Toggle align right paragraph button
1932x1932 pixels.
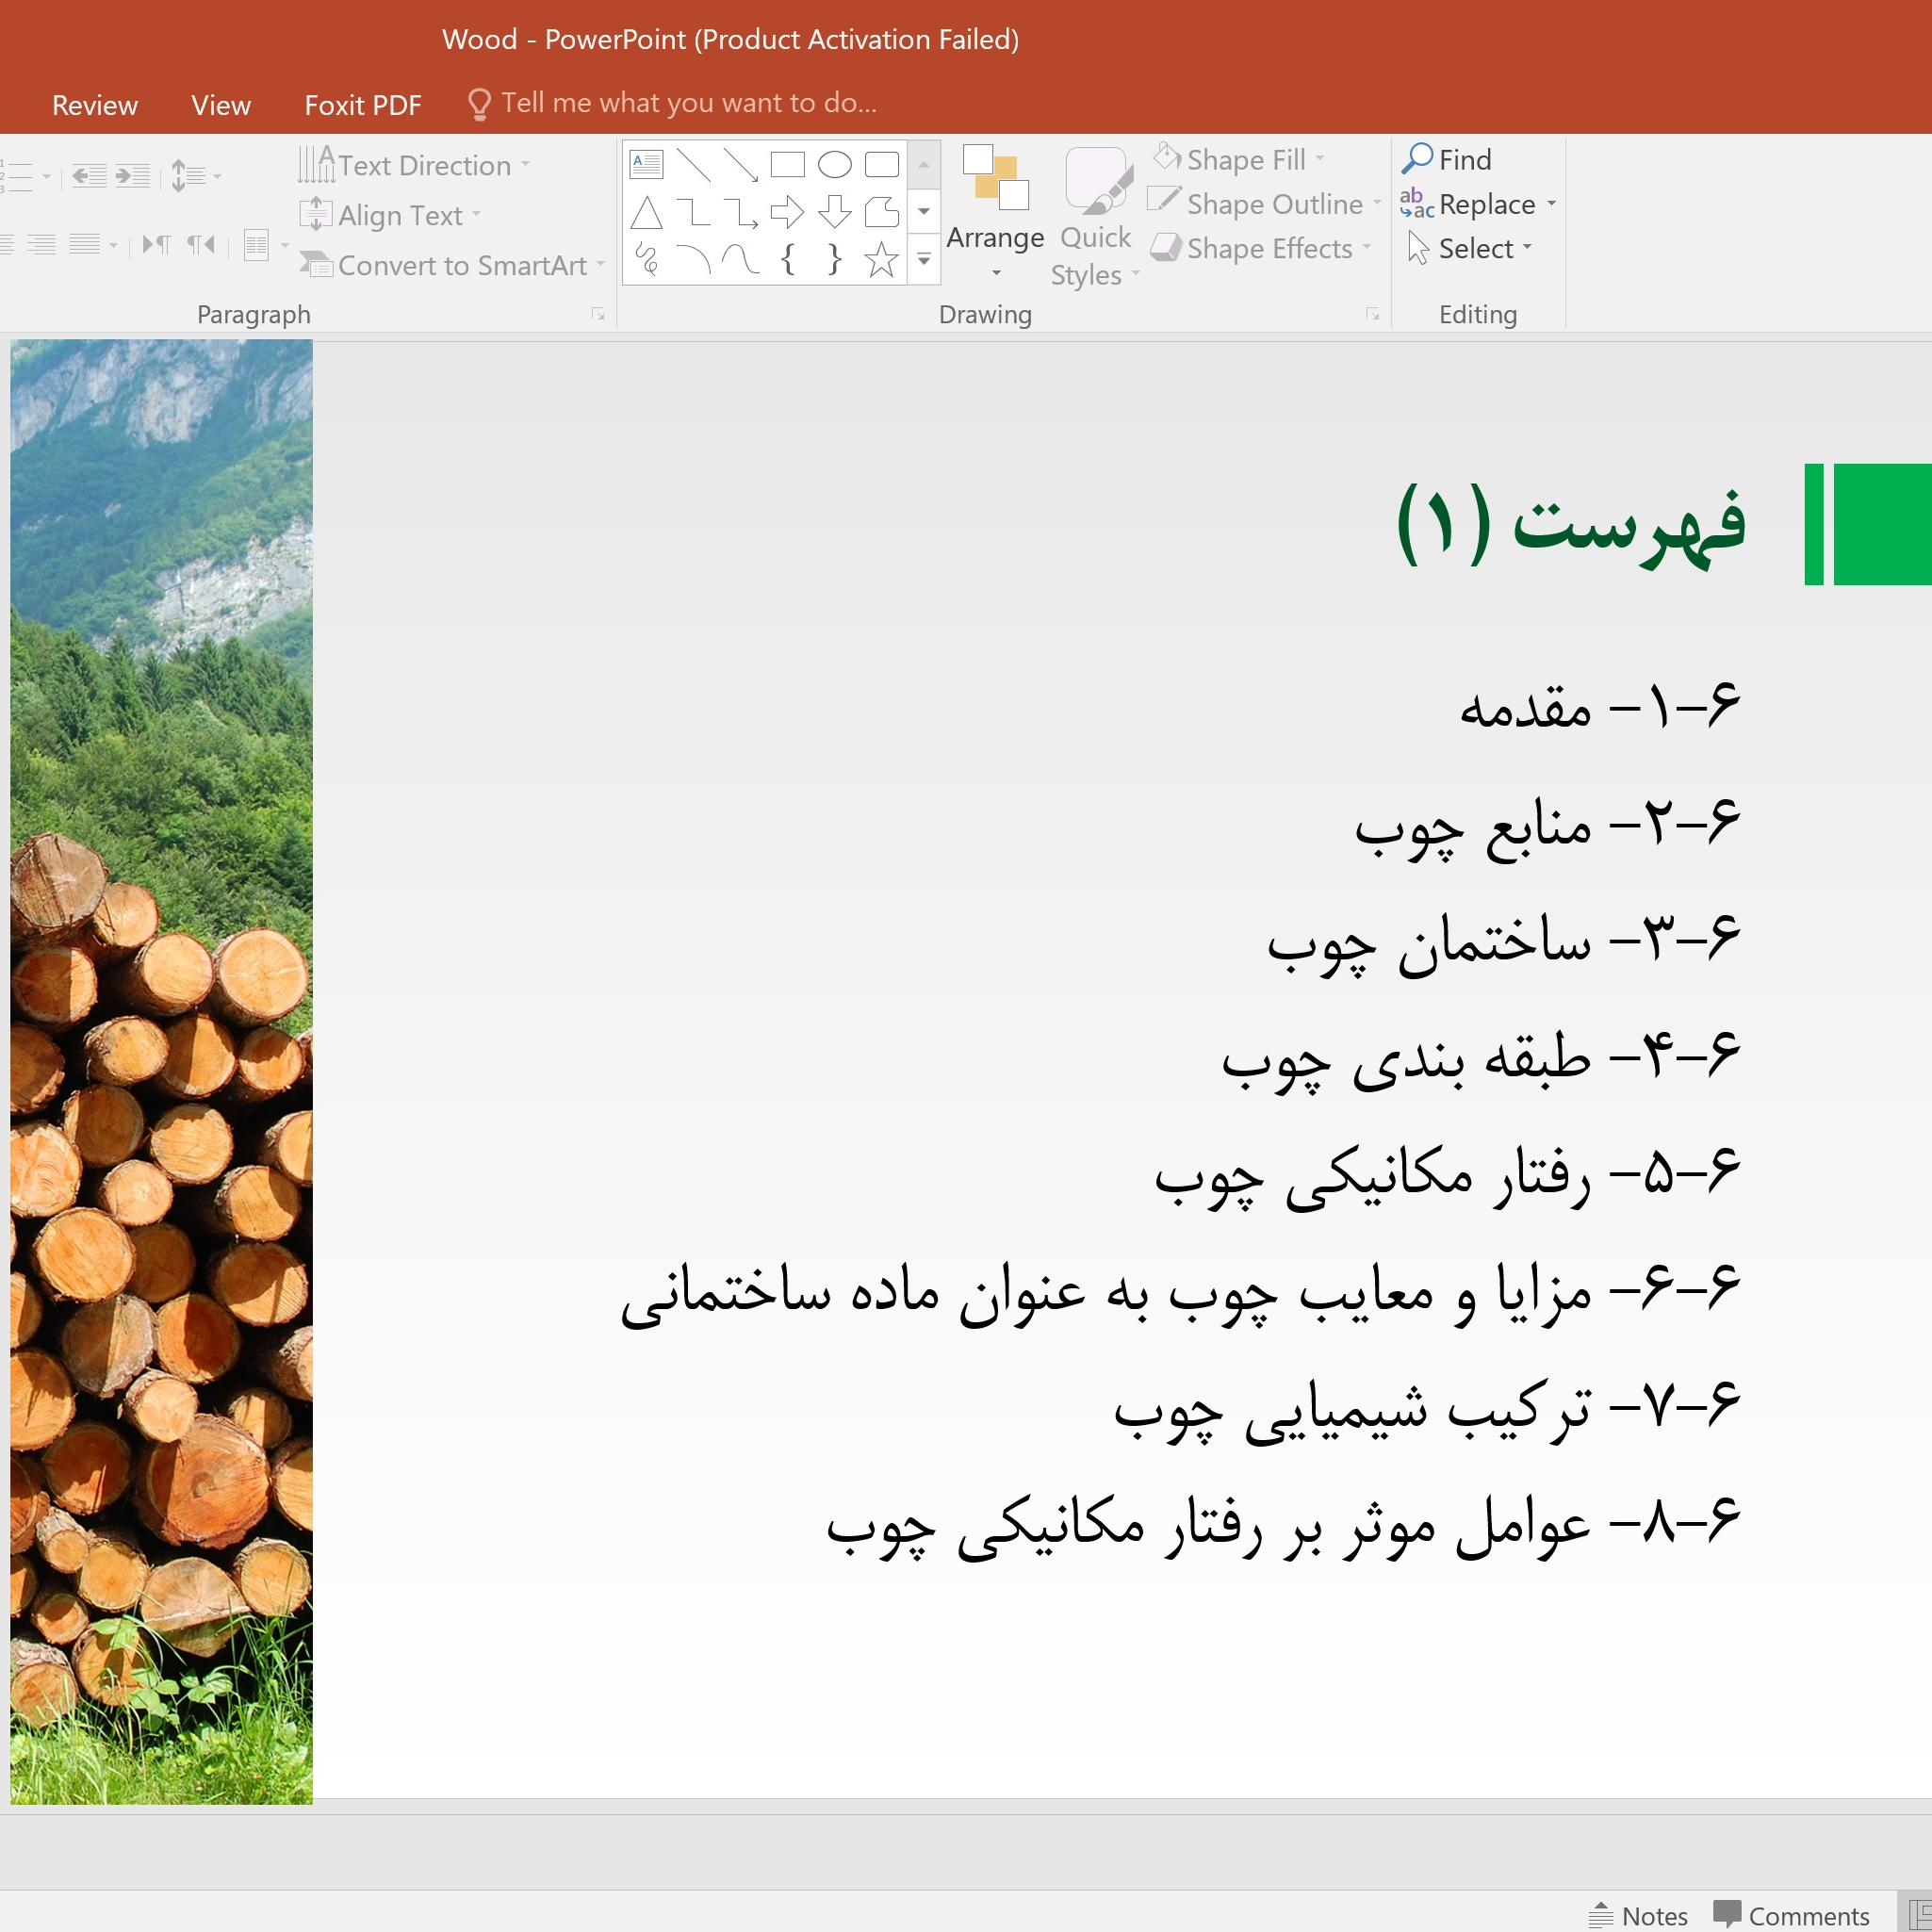tap(41, 244)
